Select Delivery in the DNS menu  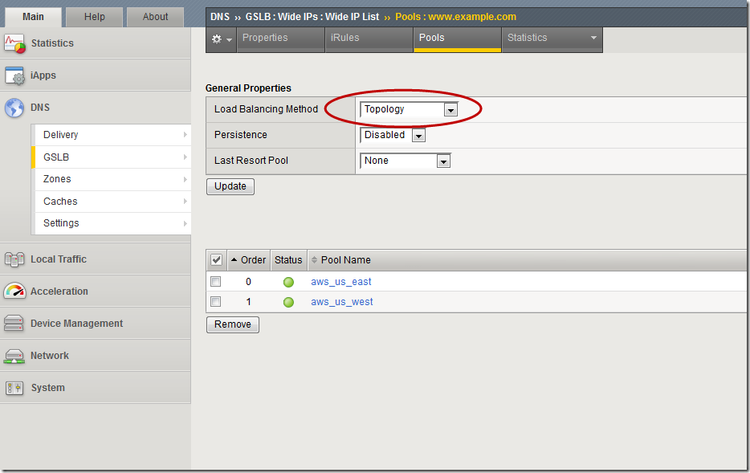[113, 135]
